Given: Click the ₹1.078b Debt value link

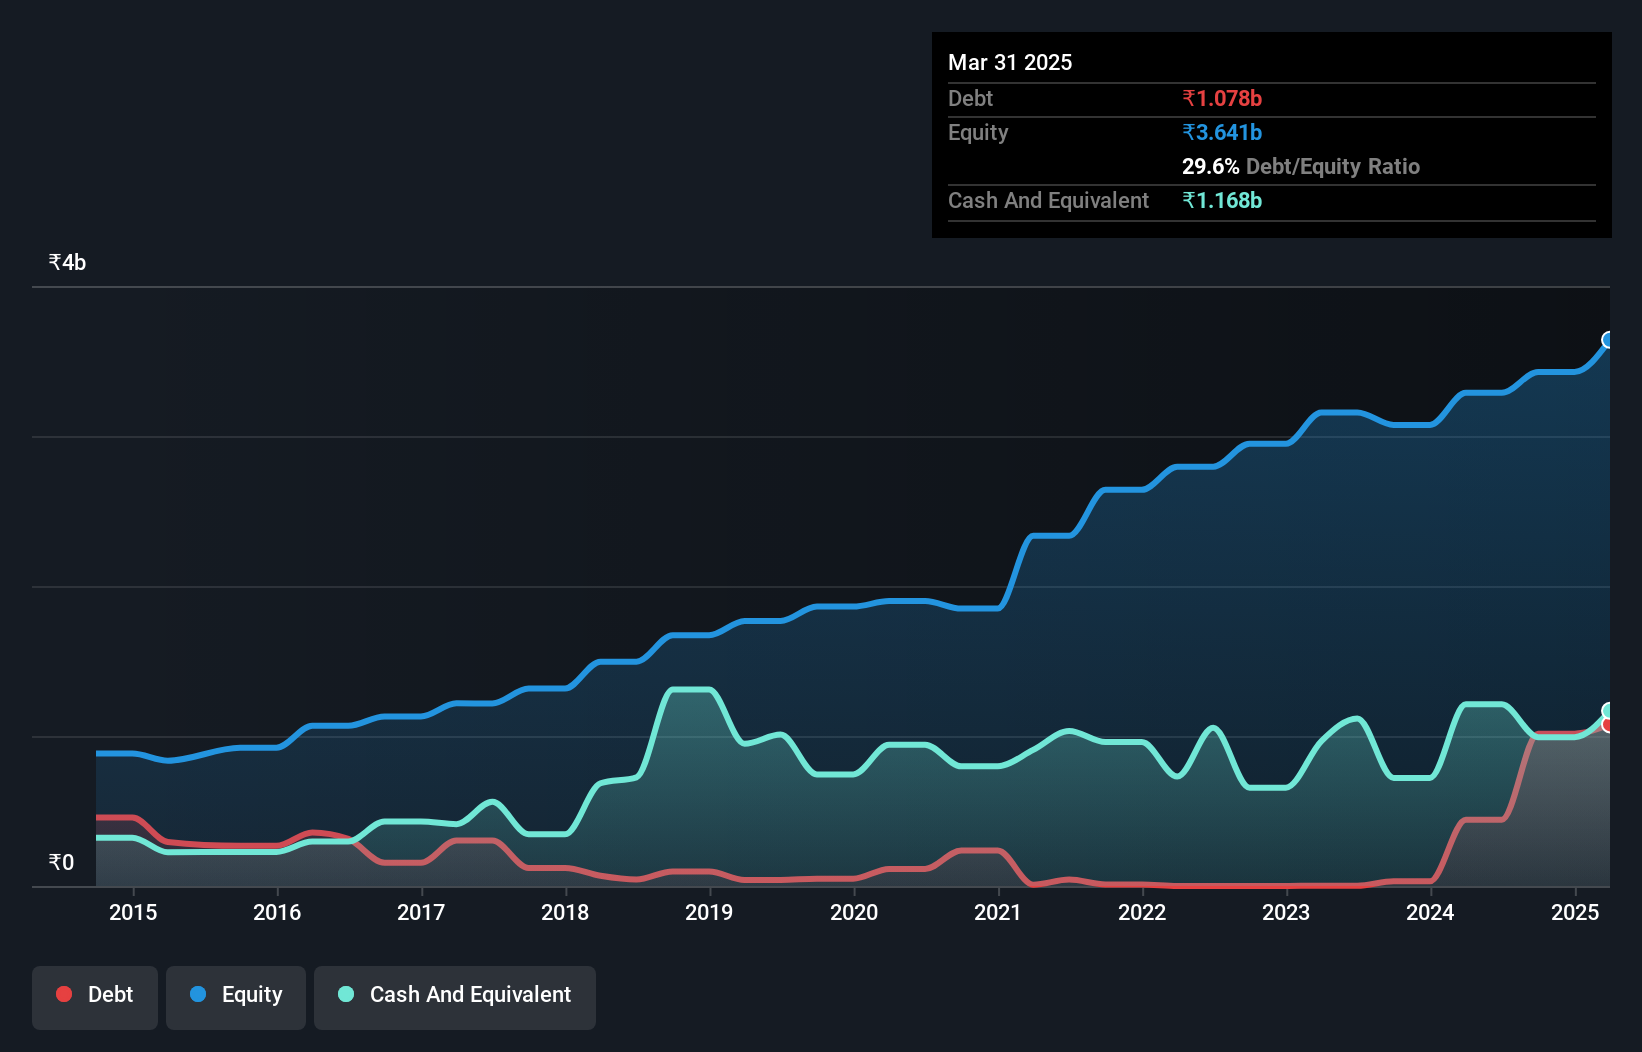Looking at the screenshot, I should click(1222, 98).
